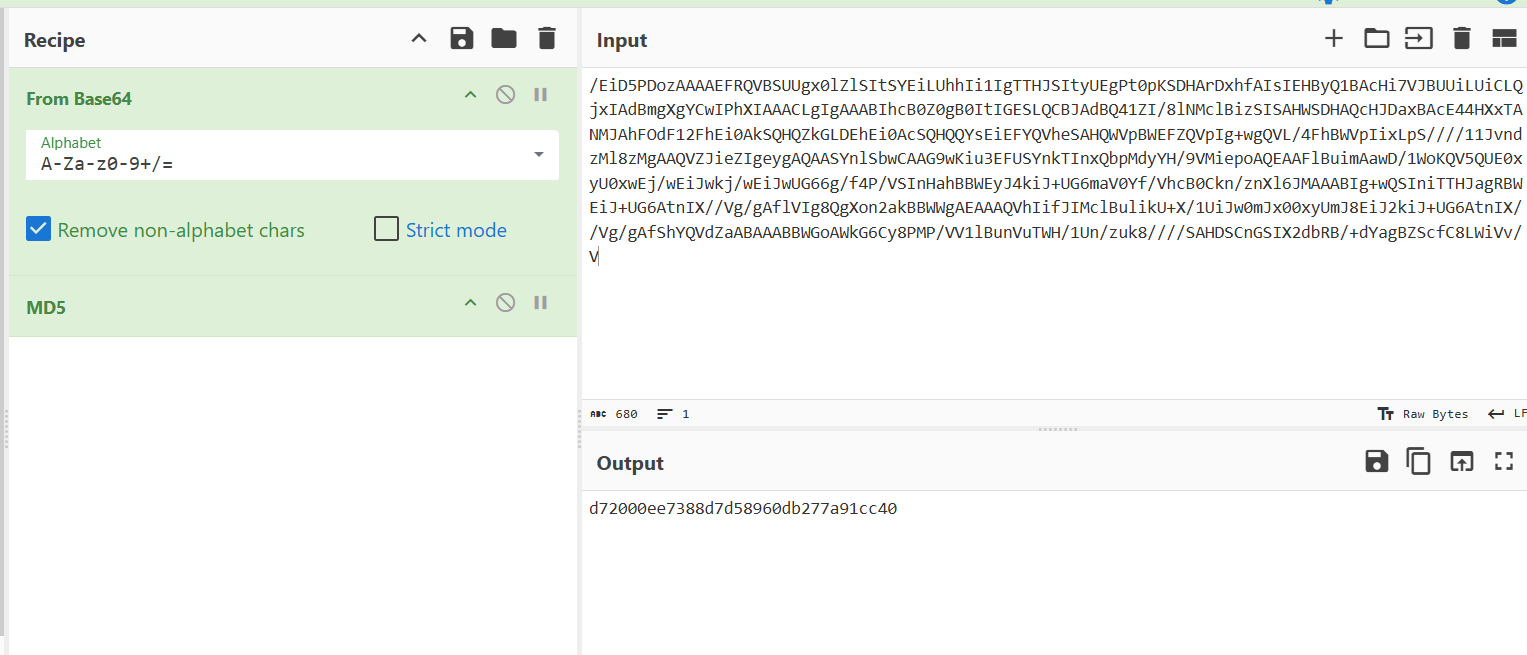Image resolution: width=1527 pixels, height=655 pixels.
Task: Add a new input tab
Action: tap(1334, 39)
